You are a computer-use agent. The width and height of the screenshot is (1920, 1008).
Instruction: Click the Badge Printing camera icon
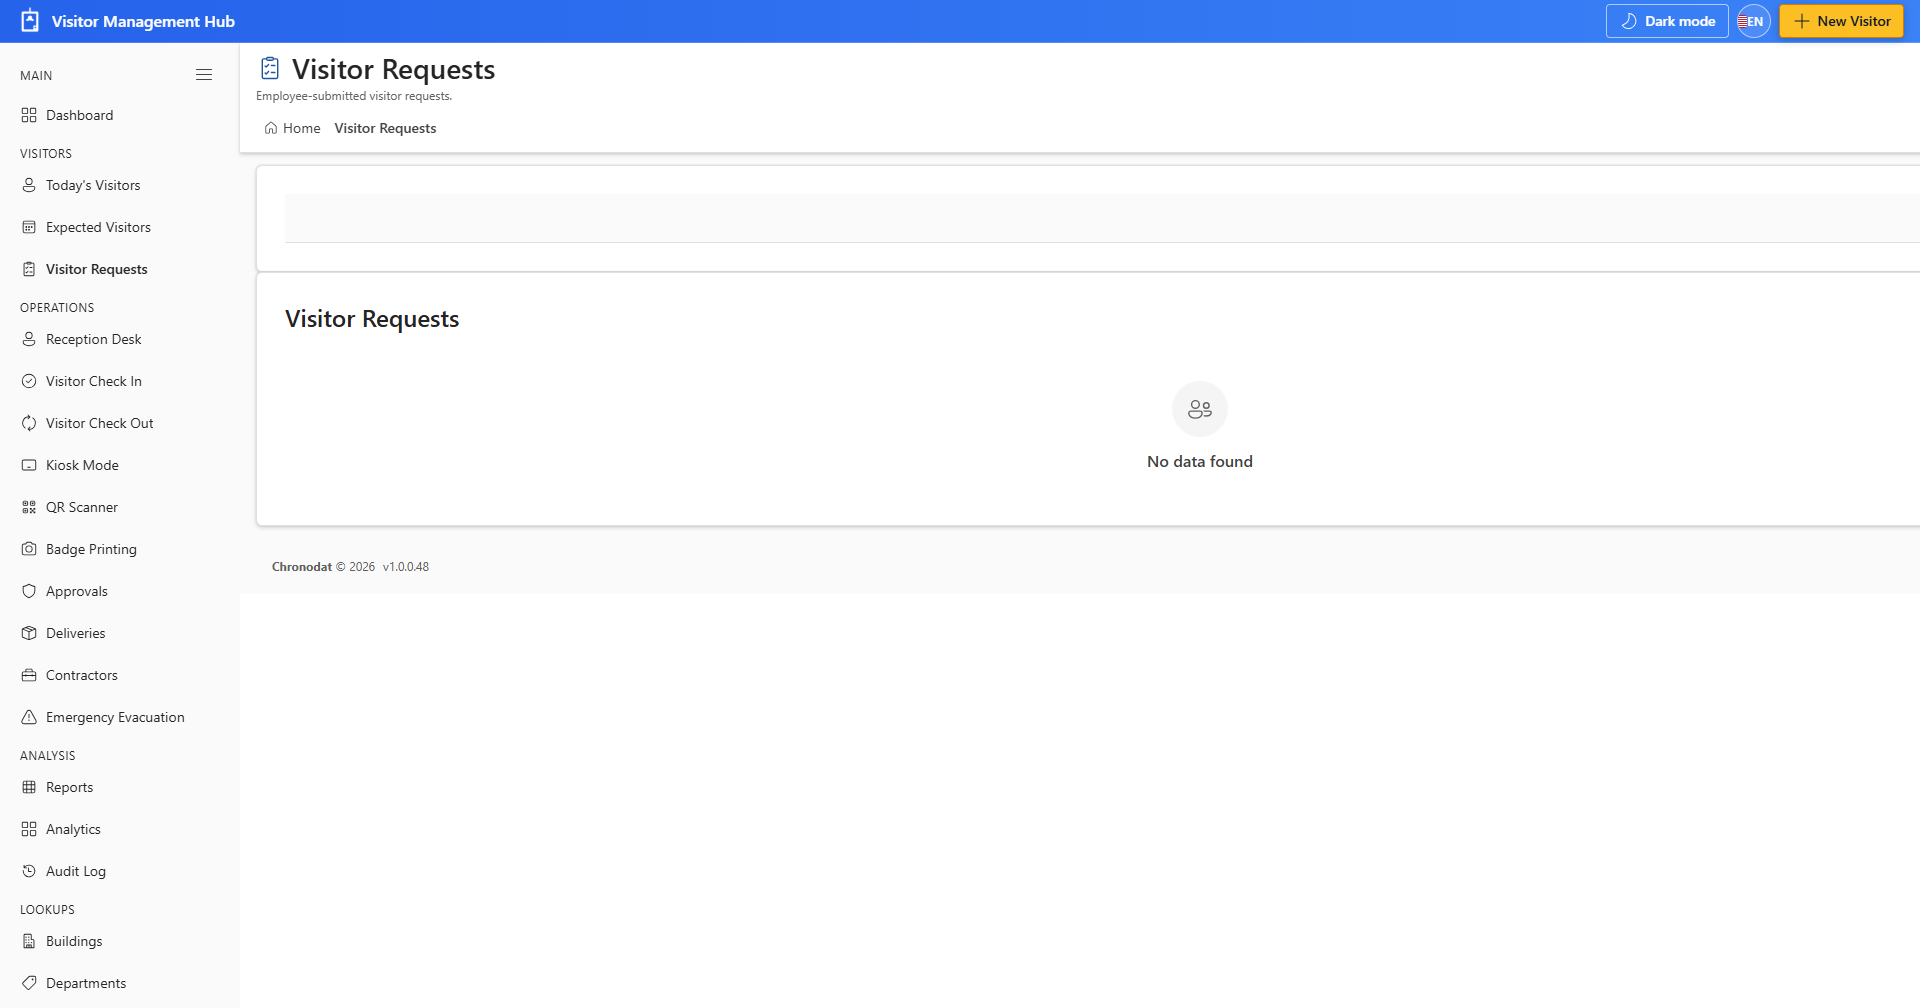29,549
